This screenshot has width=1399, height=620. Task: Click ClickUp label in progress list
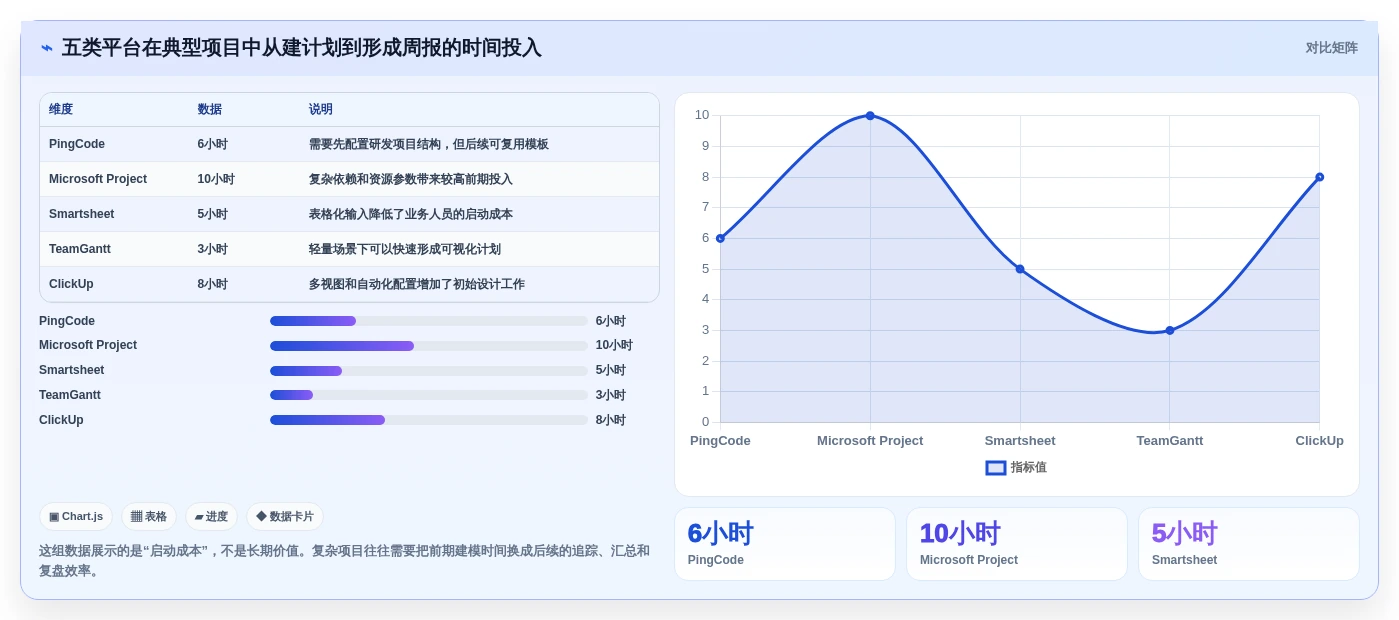pos(61,420)
